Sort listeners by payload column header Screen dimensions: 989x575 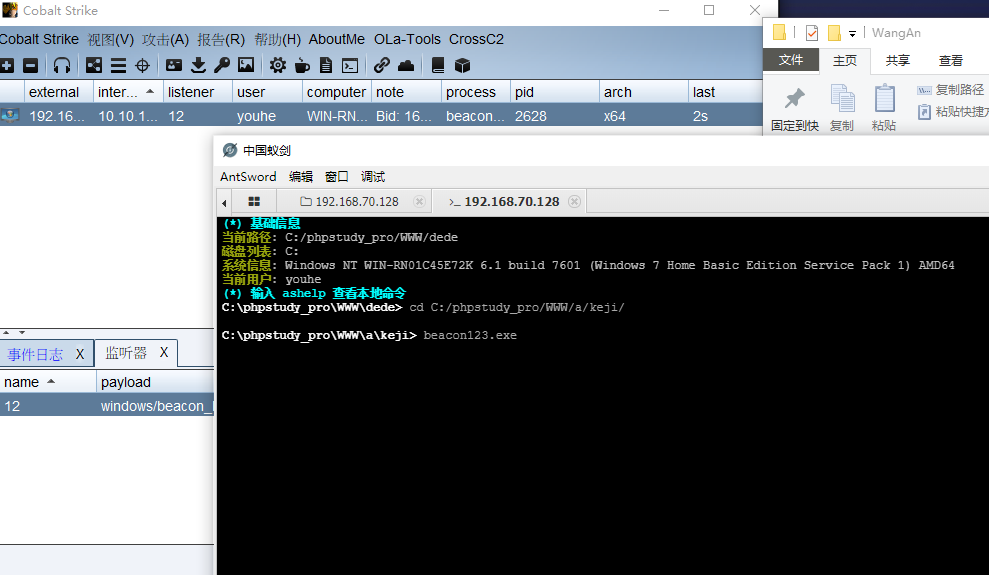pos(155,382)
